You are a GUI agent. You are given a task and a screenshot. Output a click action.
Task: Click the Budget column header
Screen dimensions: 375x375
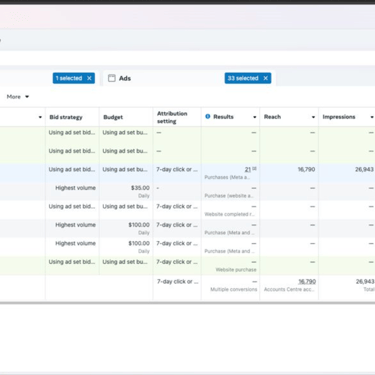click(x=113, y=117)
